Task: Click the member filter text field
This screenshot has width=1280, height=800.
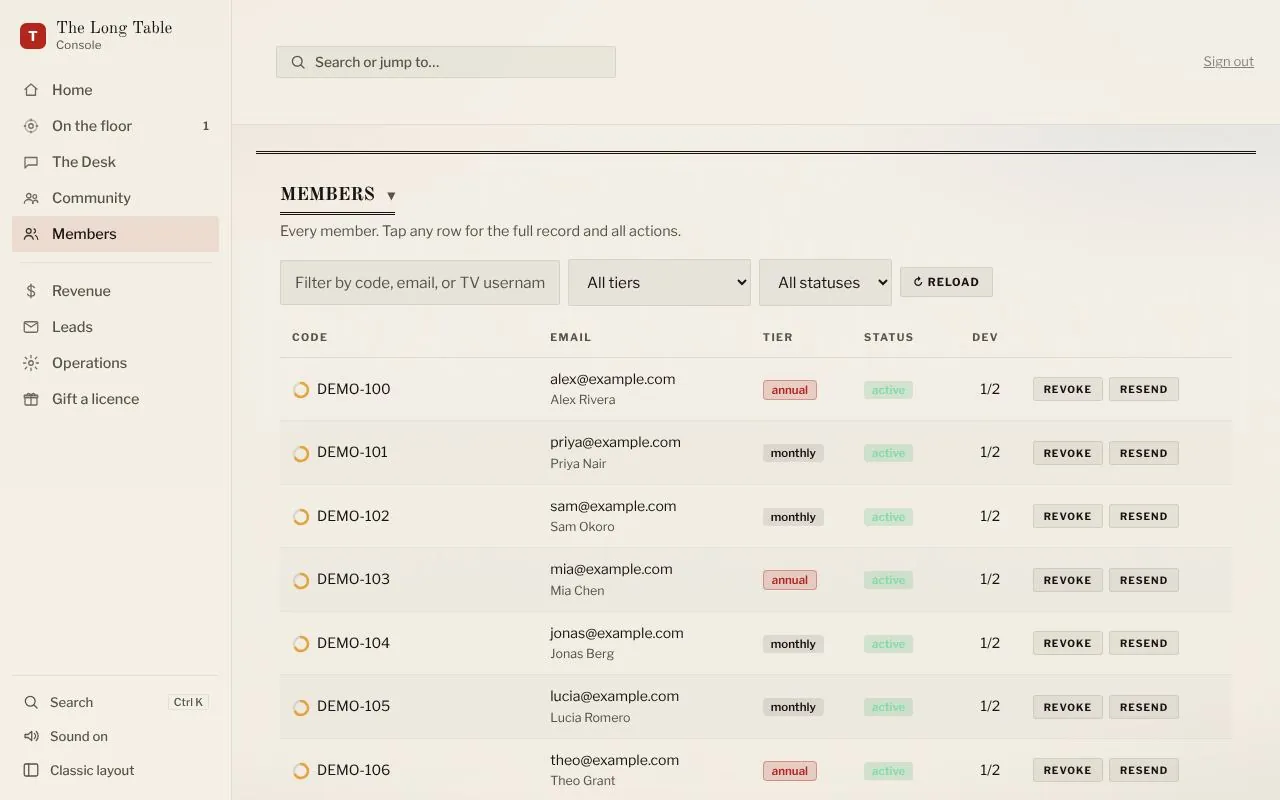Action: coord(420,283)
